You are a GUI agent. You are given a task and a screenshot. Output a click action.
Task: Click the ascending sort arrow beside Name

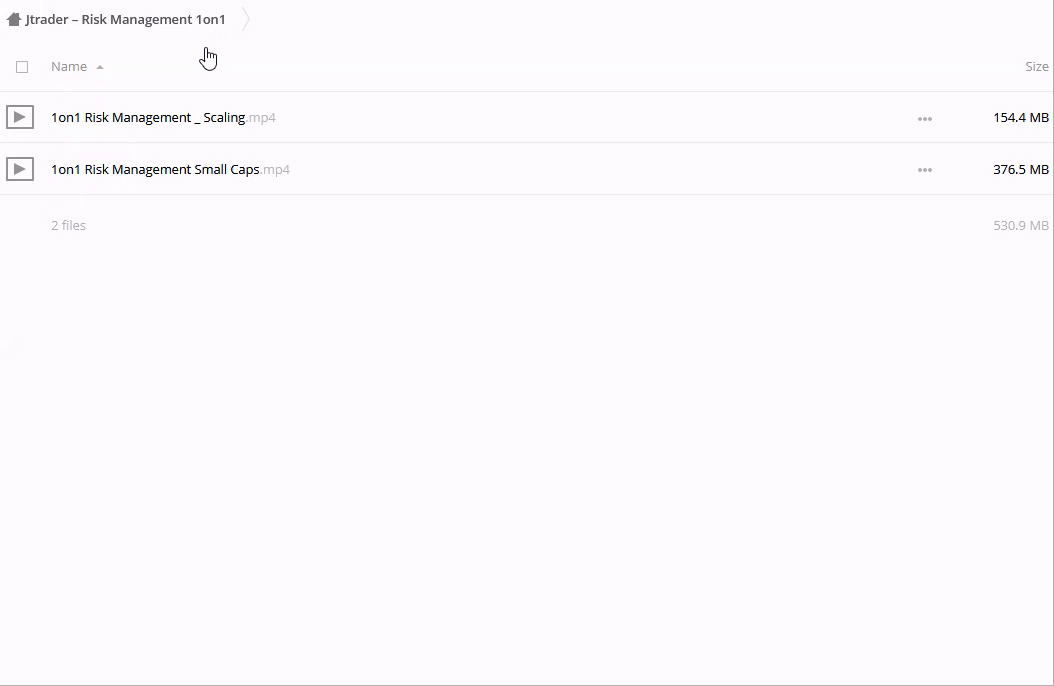tap(100, 67)
